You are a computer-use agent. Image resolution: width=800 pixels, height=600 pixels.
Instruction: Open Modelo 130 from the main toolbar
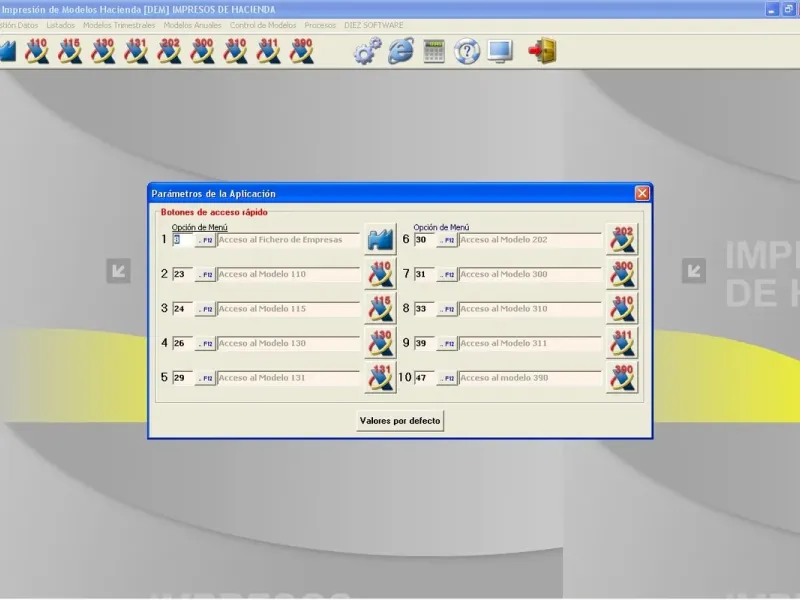(x=103, y=51)
